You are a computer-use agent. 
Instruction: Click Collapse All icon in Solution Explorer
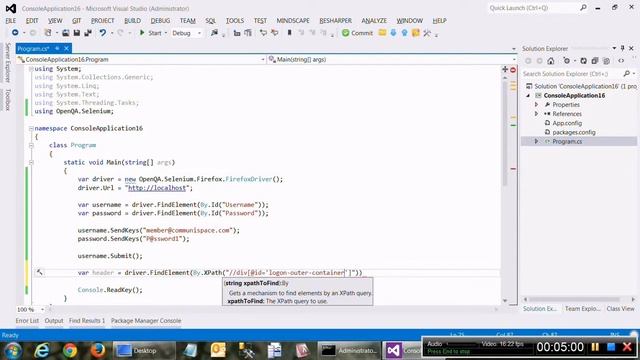(595, 61)
